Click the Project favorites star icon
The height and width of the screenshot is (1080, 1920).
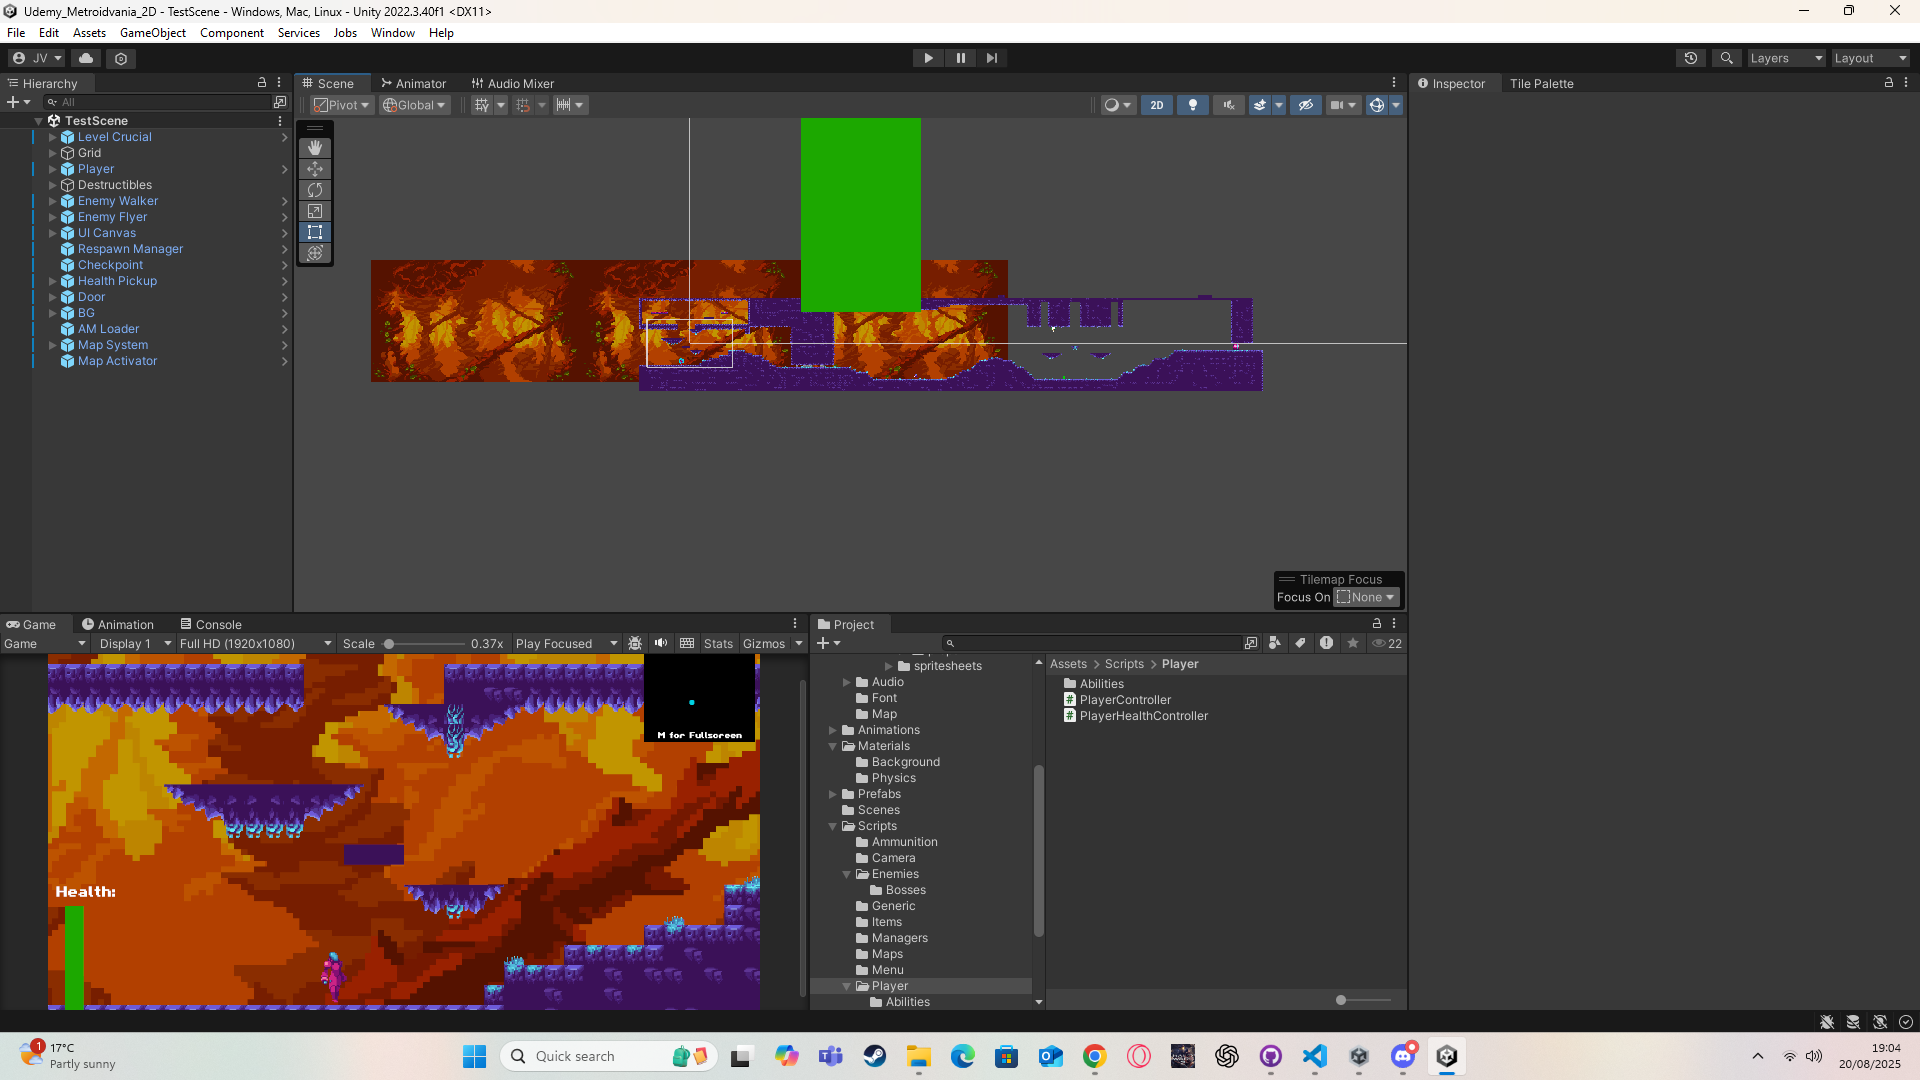click(1353, 643)
